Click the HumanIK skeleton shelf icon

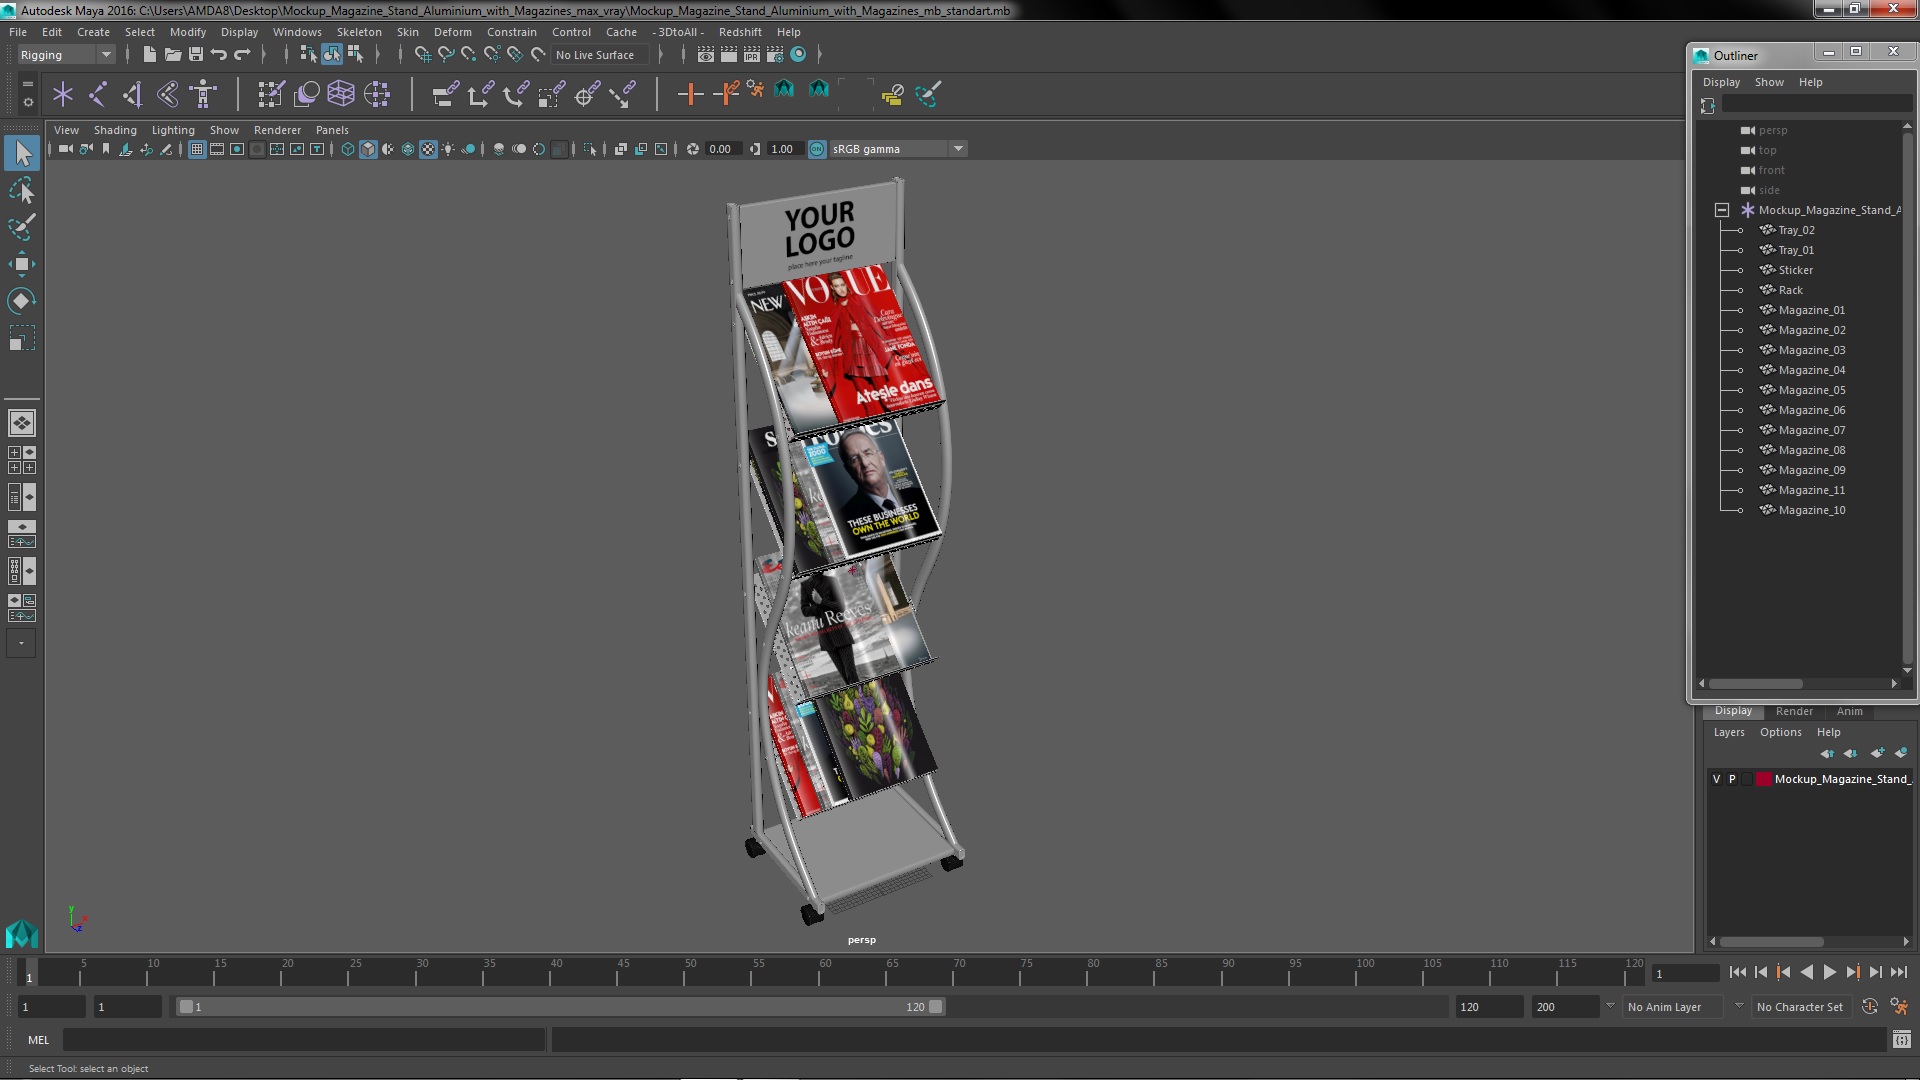tap(204, 94)
